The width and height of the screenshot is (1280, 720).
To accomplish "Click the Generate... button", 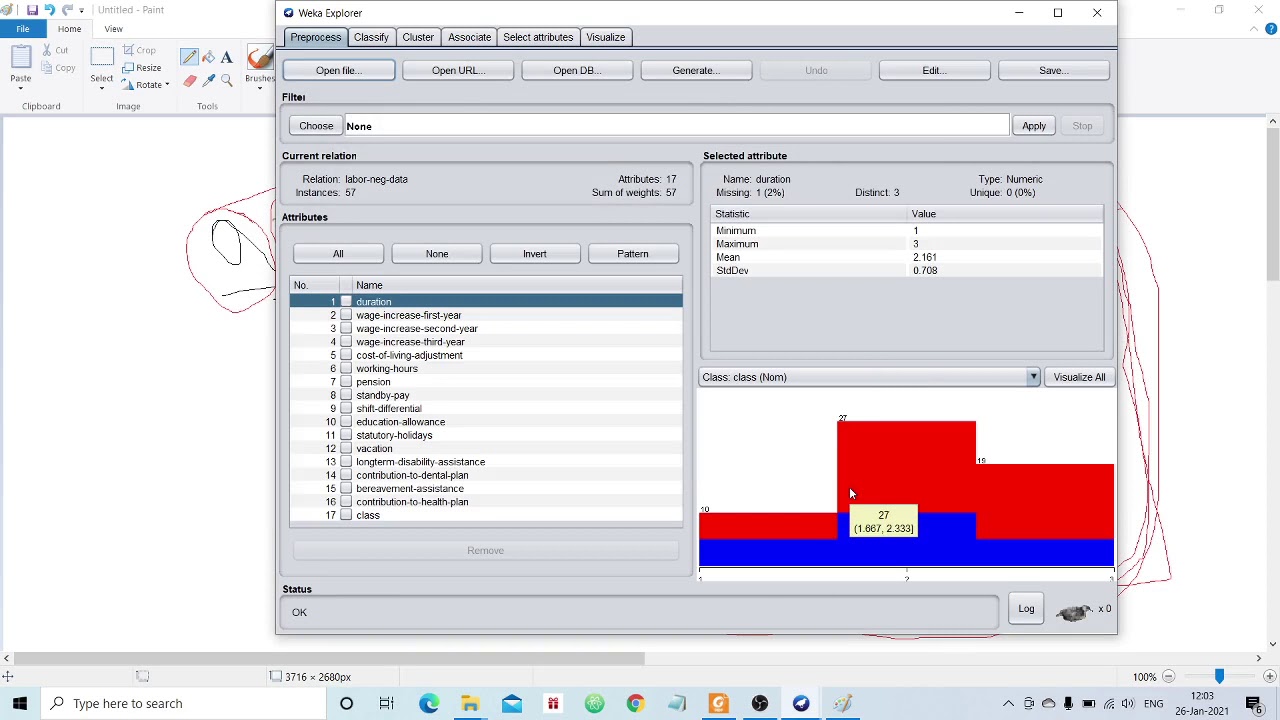I will (696, 70).
